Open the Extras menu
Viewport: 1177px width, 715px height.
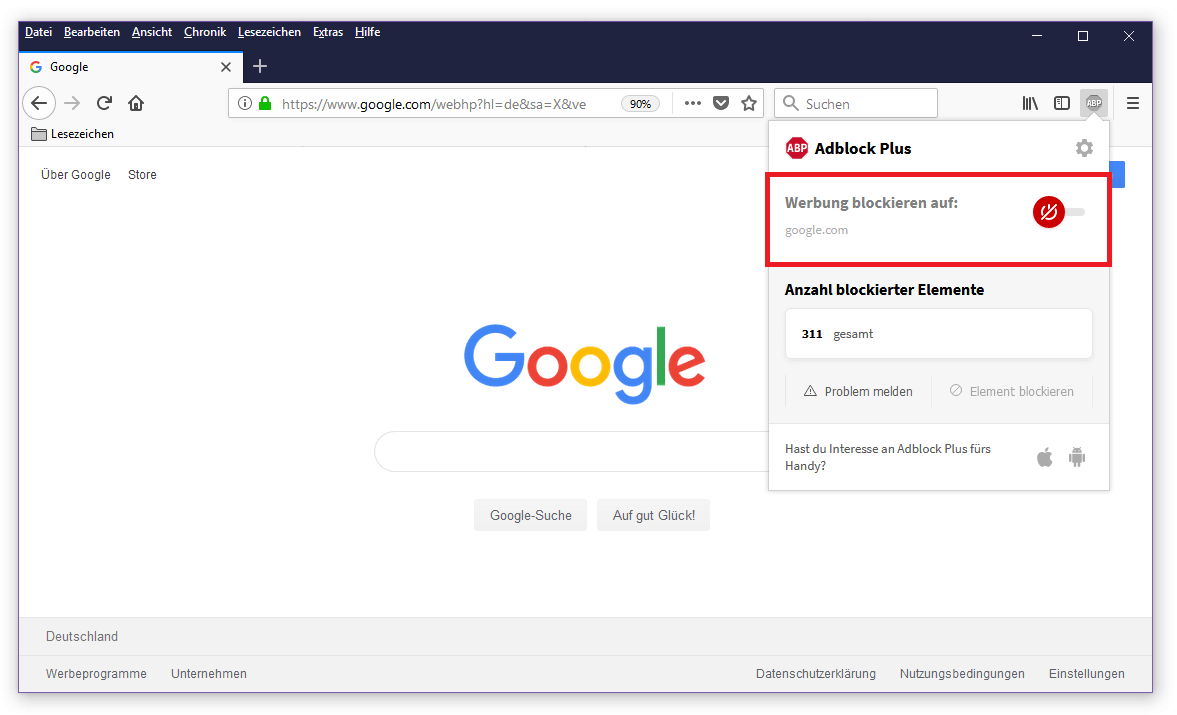[328, 32]
